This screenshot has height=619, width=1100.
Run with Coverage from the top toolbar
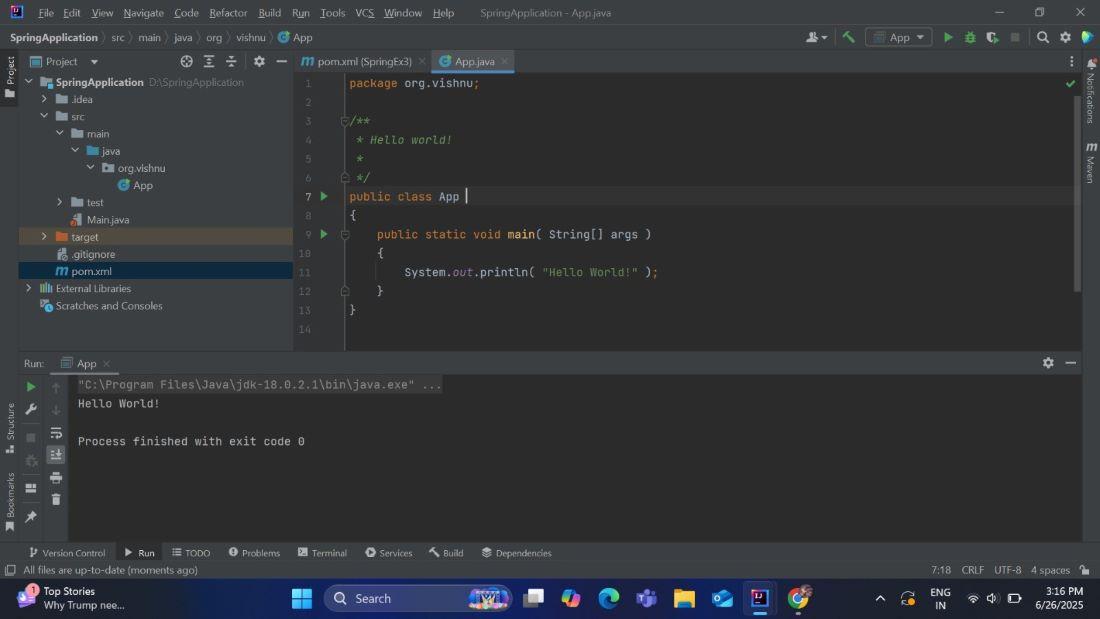(992, 37)
